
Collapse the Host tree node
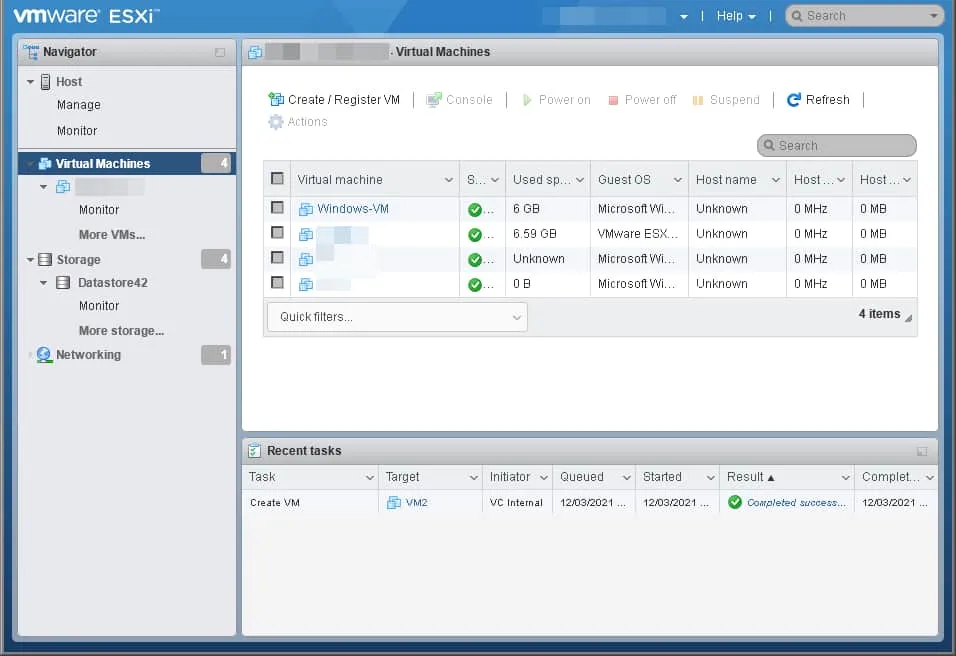tap(30, 82)
